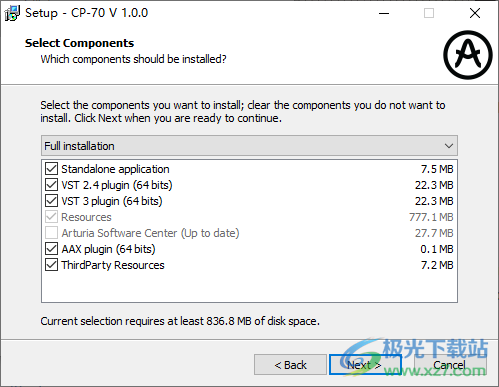Screen dimensions: 499x387
Task: Select the Standalone application list row label
Action: coord(115,169)
